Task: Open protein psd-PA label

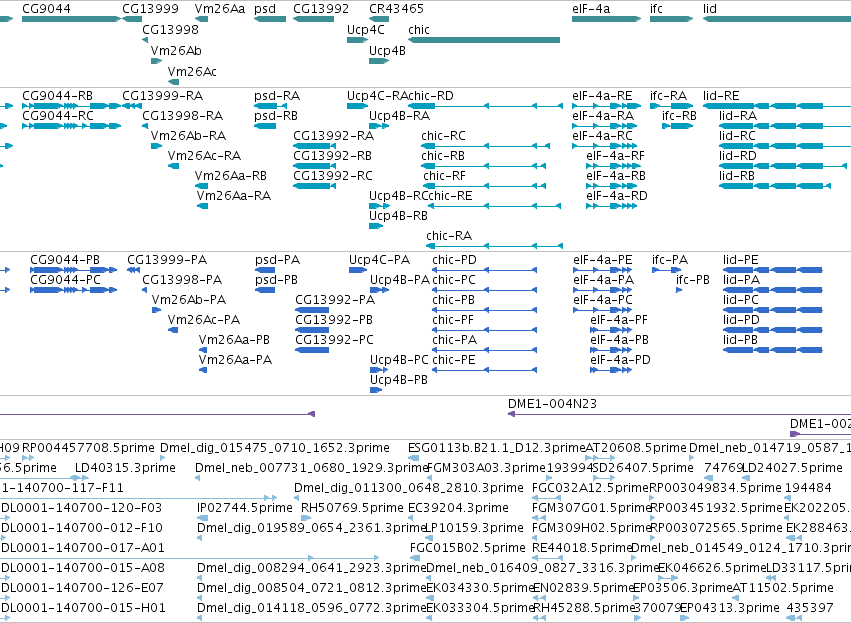Action: pyautogui.click(x=277, y=260)
